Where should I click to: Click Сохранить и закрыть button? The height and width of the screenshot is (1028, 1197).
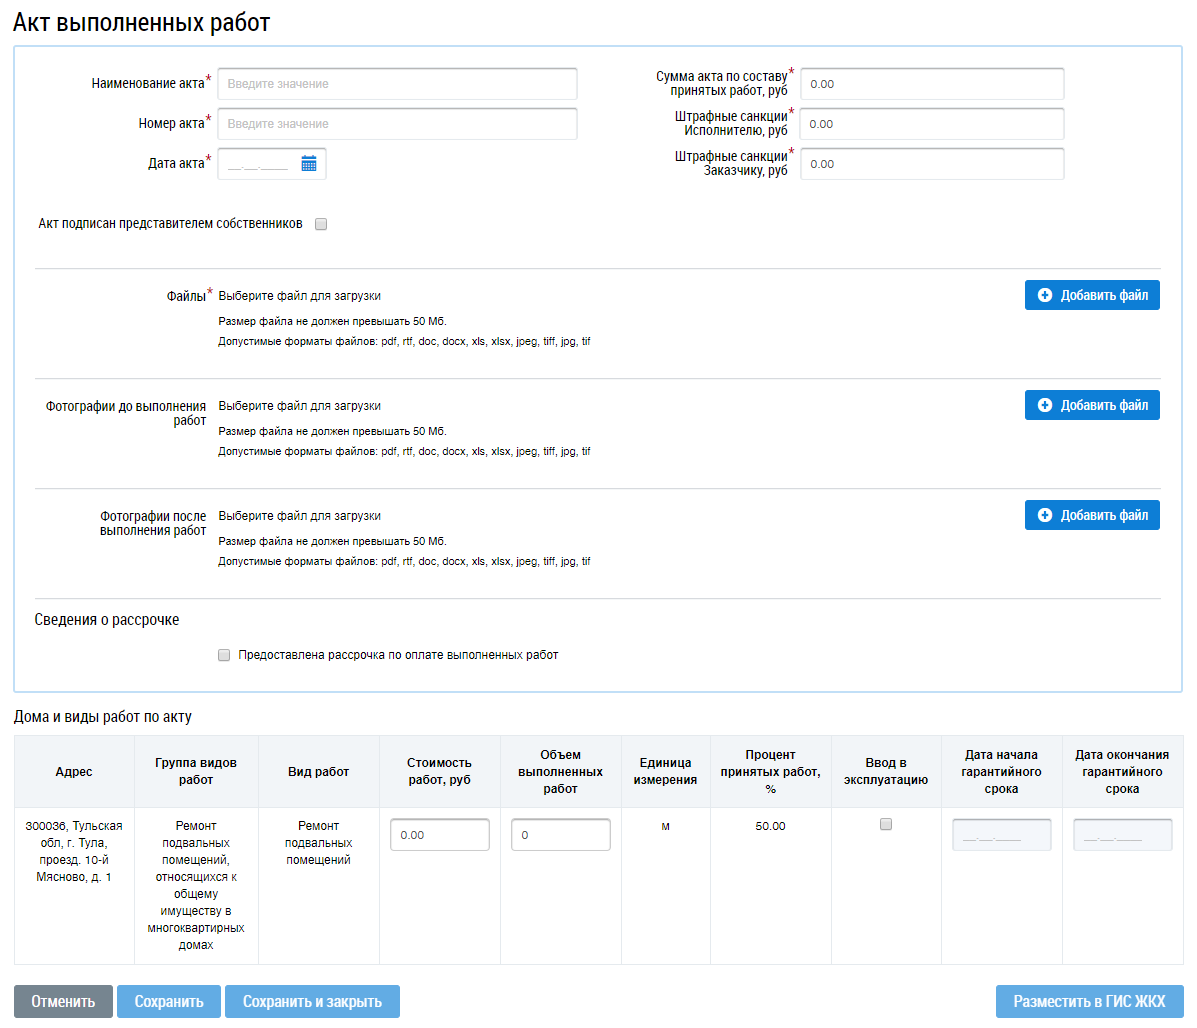coord(312,1001)
